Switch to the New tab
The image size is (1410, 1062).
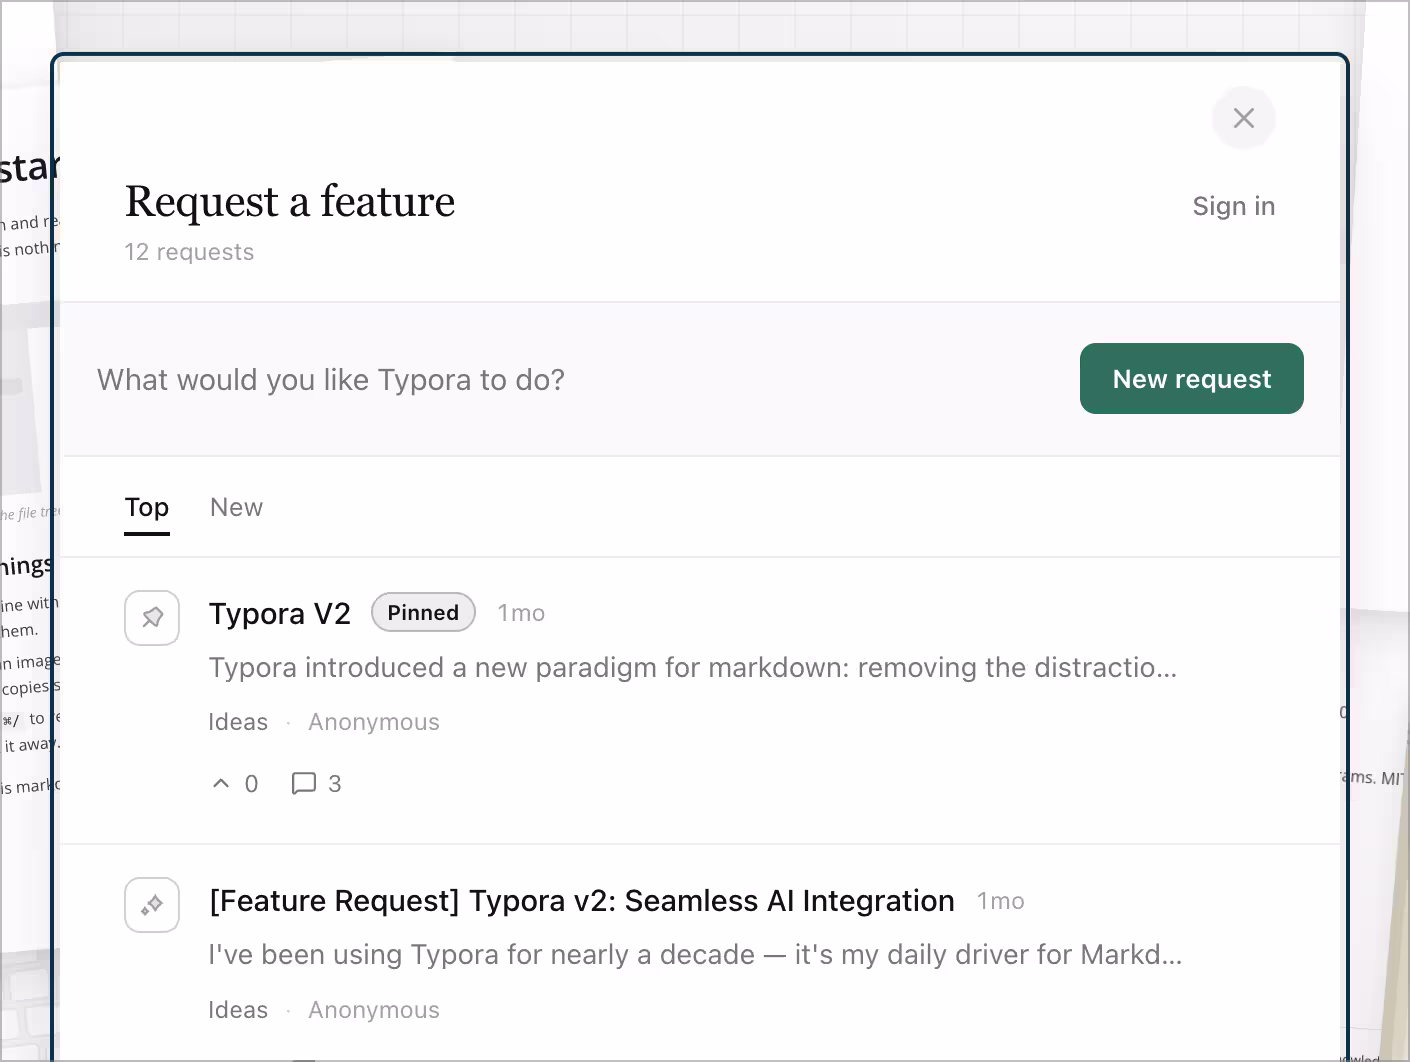[x=236, y=508]
